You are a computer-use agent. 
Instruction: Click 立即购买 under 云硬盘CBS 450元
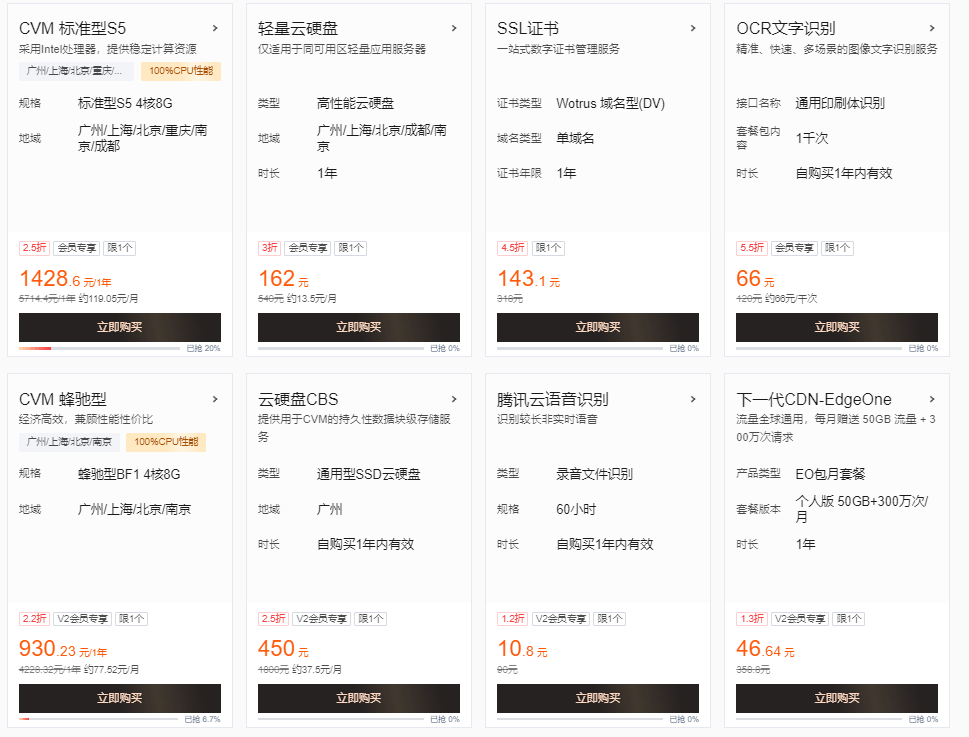[359, 698]
